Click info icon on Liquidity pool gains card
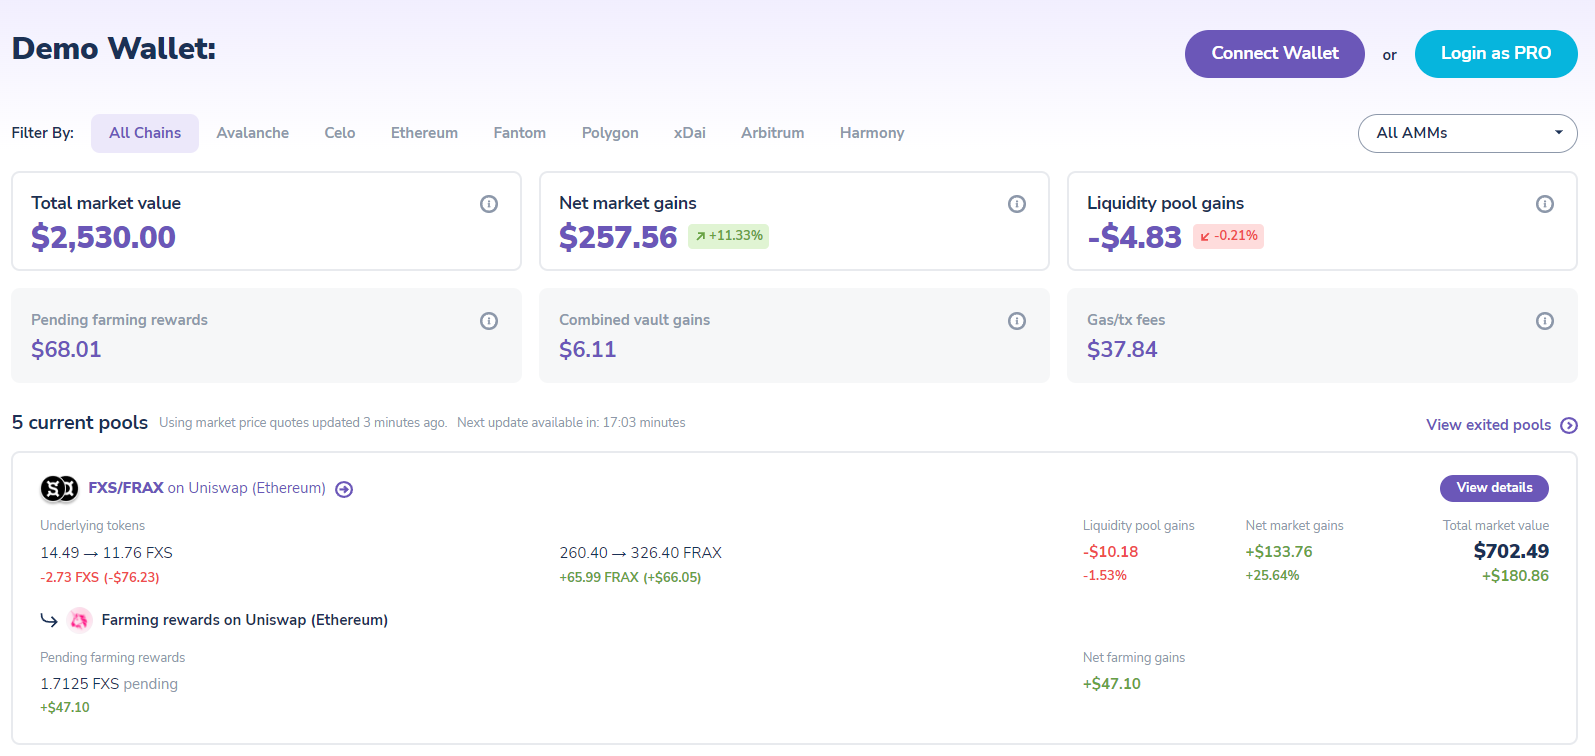This screenshot has height=756, width=1595. [x=1545, y=204]
